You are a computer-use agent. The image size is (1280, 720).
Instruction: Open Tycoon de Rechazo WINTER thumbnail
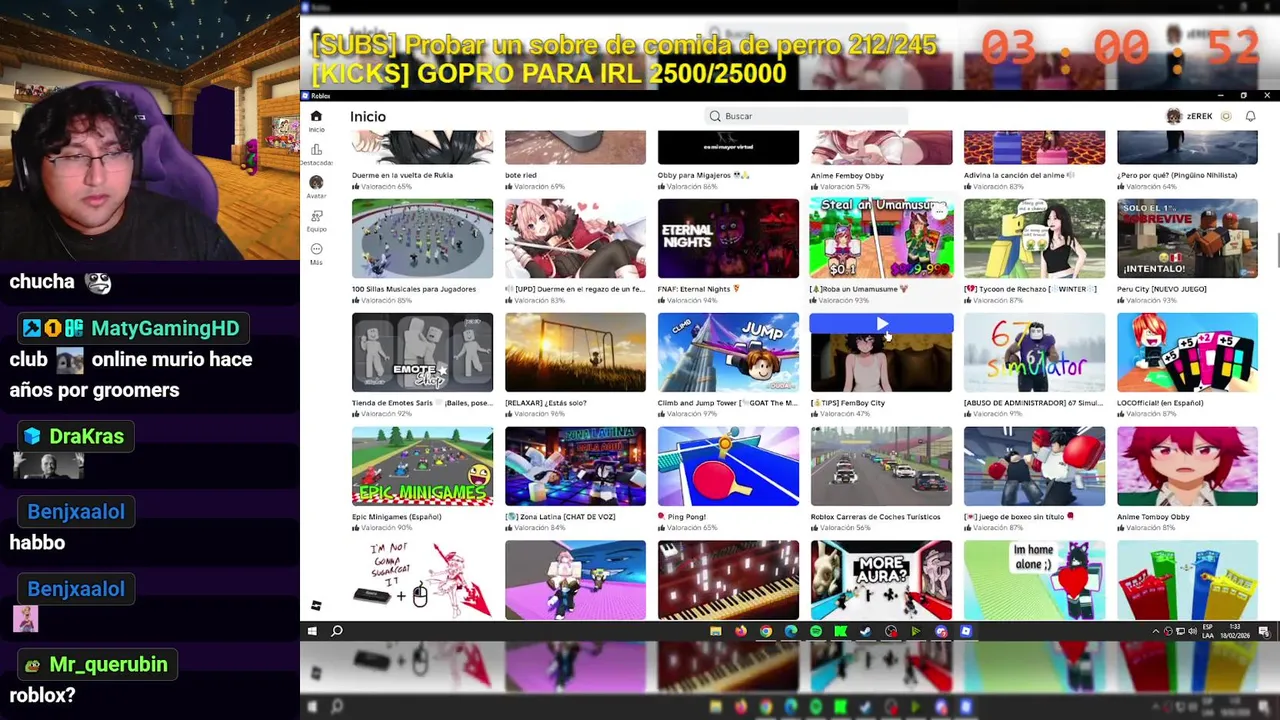click(1034, 238)
